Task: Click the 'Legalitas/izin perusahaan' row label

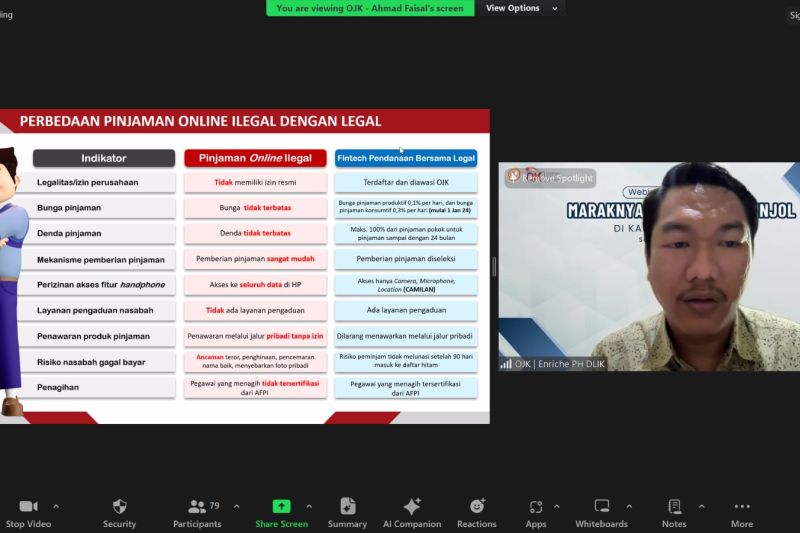Action: click(x=87, y=182)
